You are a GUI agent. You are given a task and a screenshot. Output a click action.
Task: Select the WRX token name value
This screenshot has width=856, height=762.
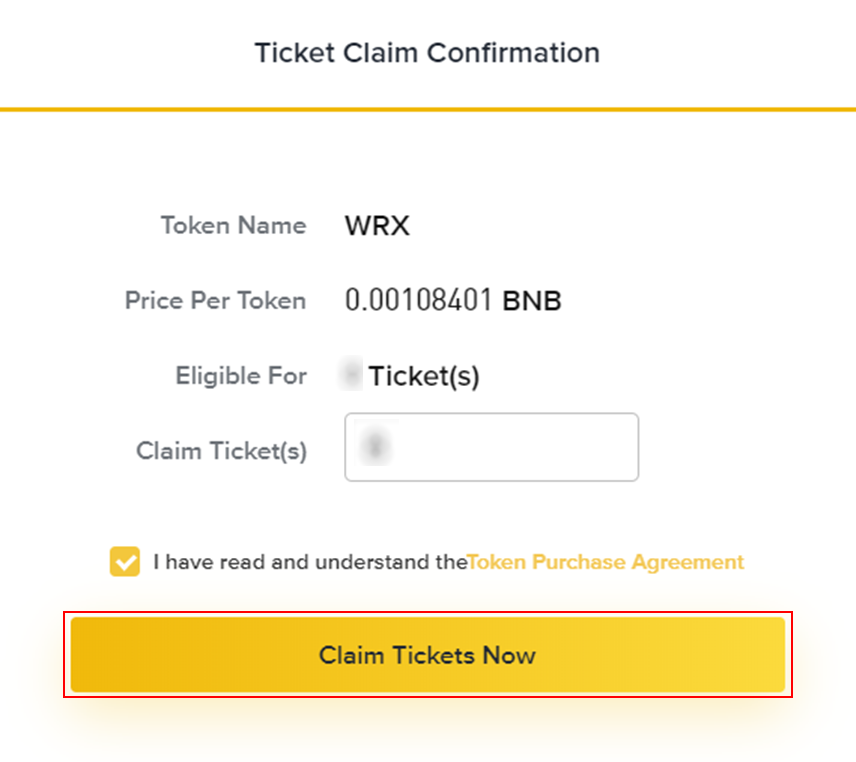[377, 226]
